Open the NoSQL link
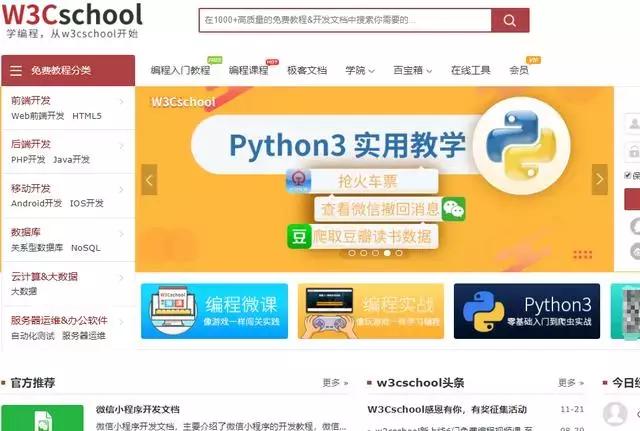The height and width of the screenshot is (431, 640). tap(86, 248)
